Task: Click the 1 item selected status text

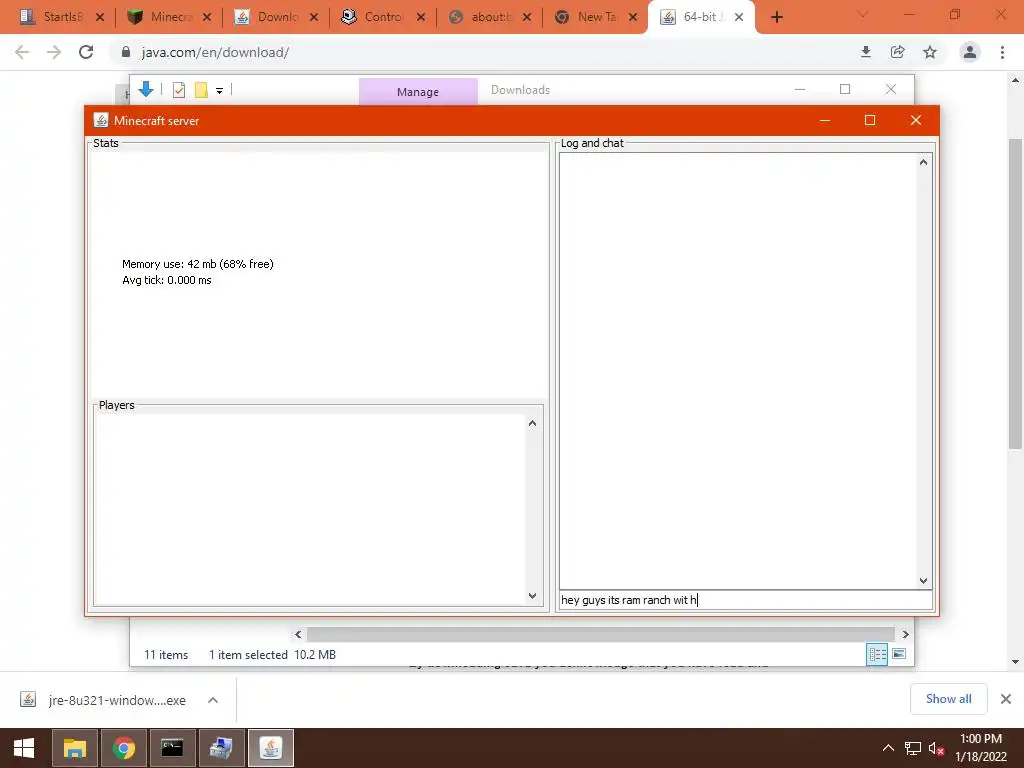Action: (x=248, y=654)
